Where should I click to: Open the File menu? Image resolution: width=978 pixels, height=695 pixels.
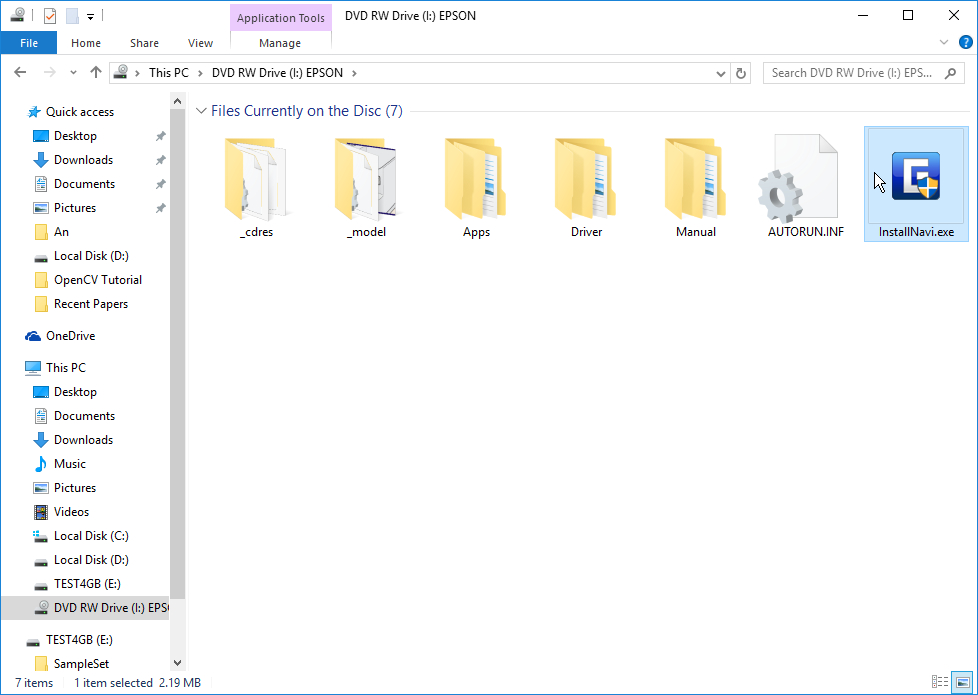click(29, 43)
